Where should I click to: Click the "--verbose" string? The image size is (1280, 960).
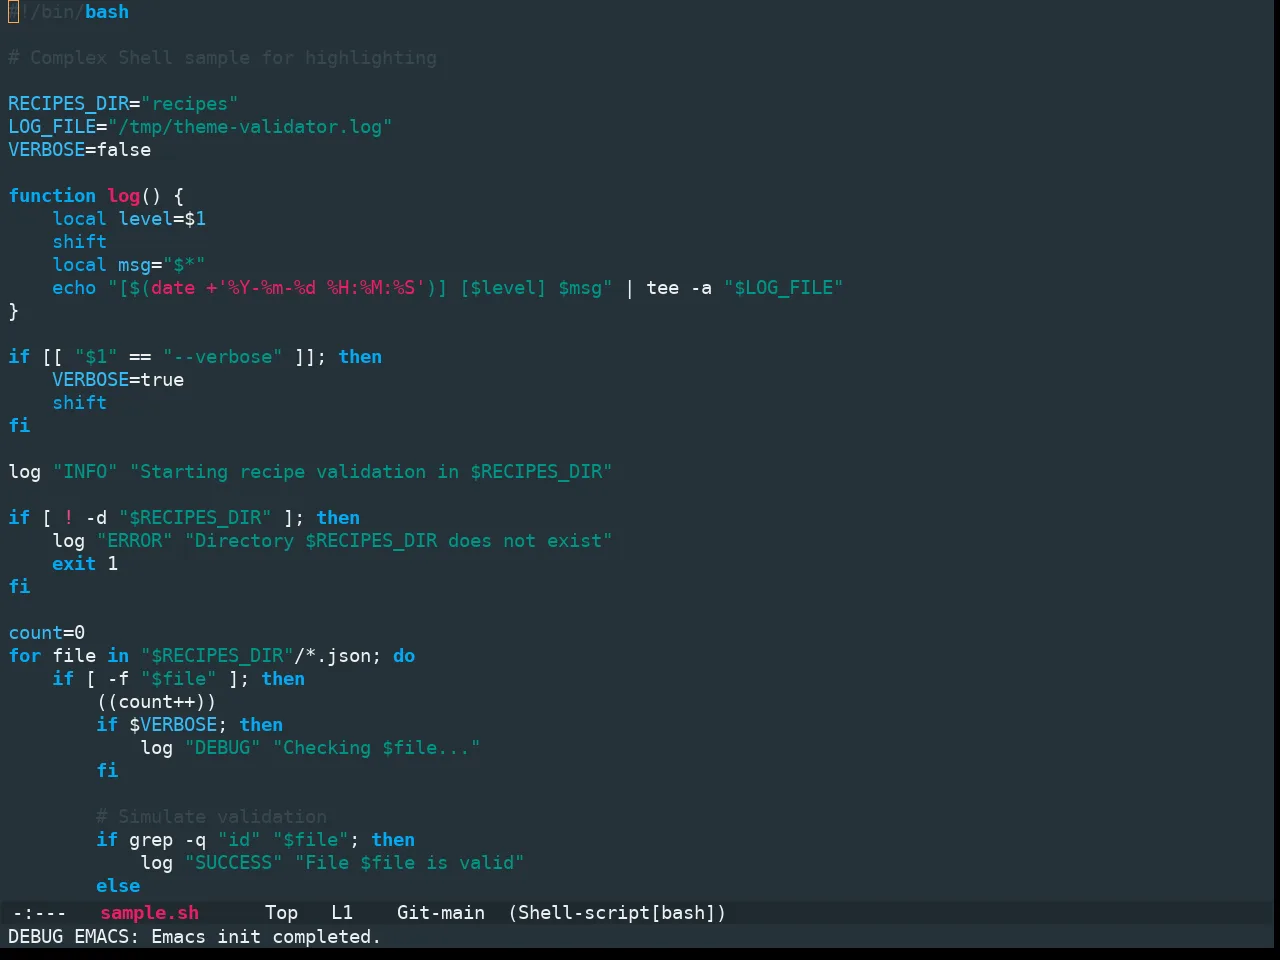[x=223, y=357]
